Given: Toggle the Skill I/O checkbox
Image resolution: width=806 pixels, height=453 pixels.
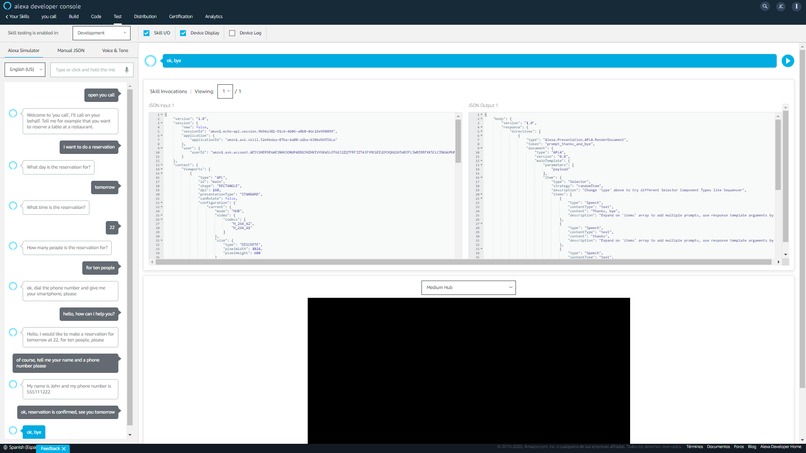Looking at the screenshot, I should 146,33.
